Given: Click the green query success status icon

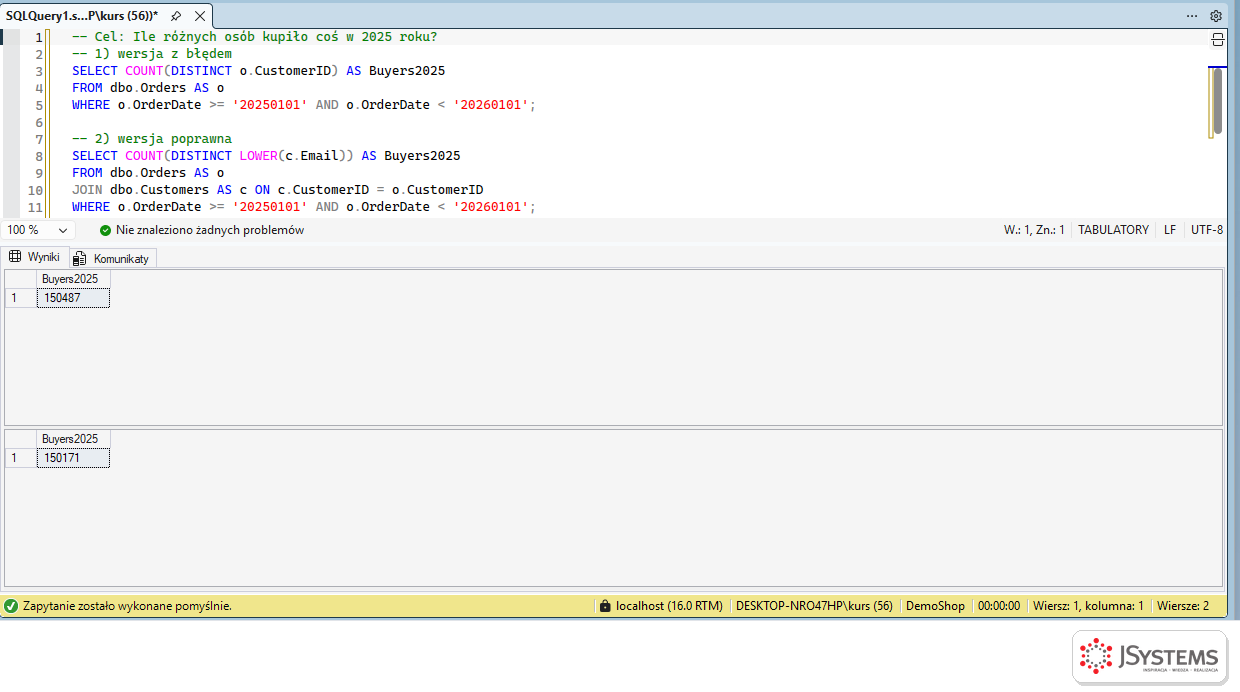Looking at the screenshot, I should [11, 606].
